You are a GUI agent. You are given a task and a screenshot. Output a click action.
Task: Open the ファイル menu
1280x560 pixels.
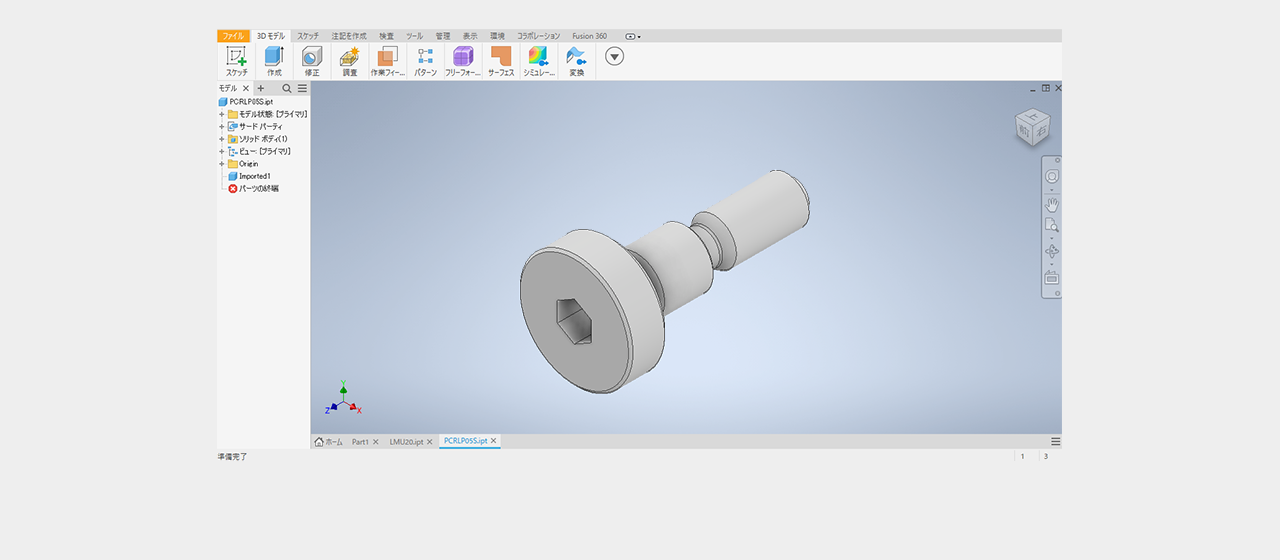233,36
